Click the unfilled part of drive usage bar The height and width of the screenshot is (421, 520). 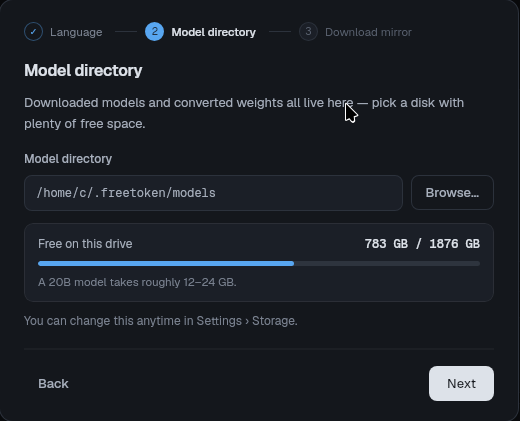(x=387, y=264)
